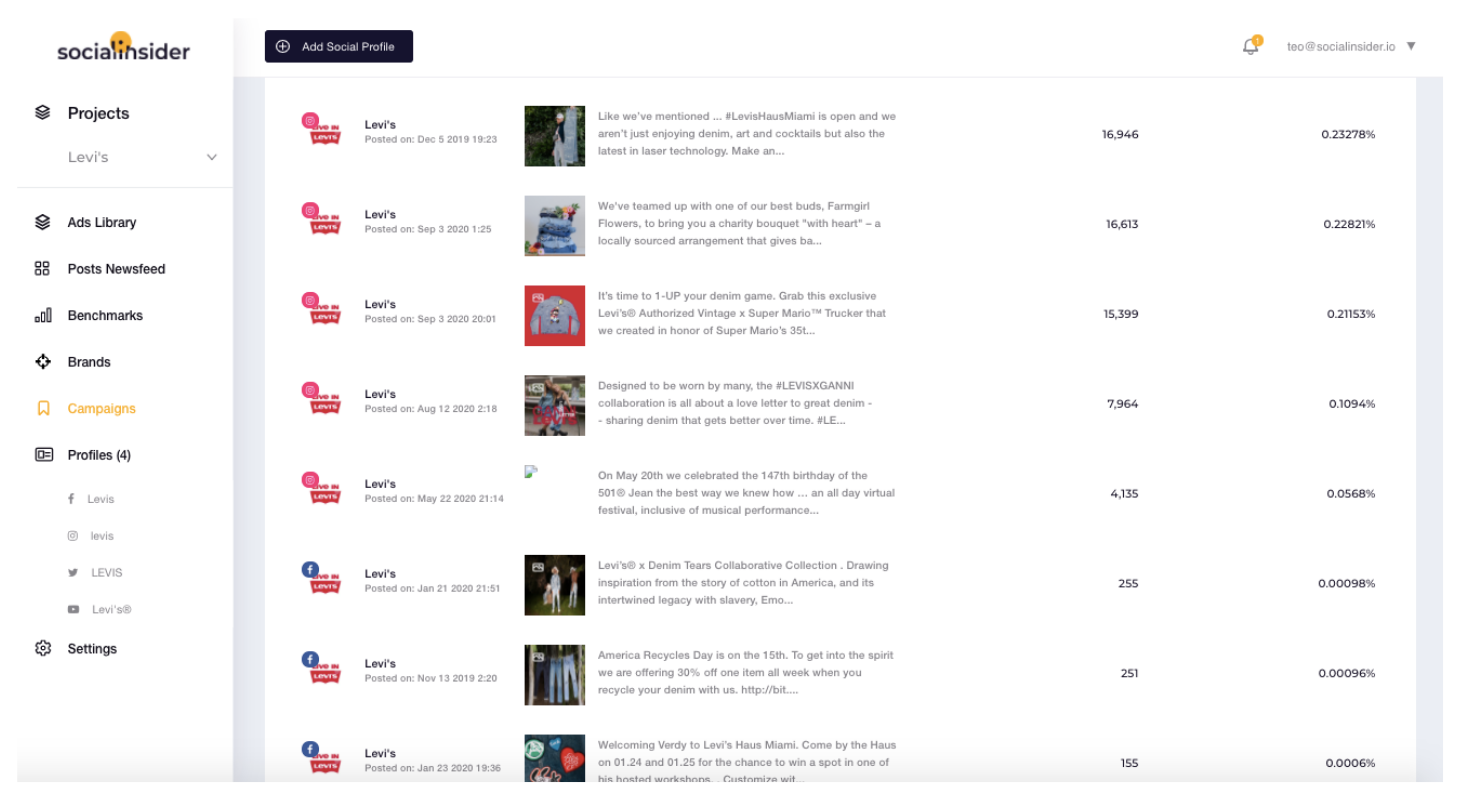Click the teo@socialinsider.io account email

1340,46
